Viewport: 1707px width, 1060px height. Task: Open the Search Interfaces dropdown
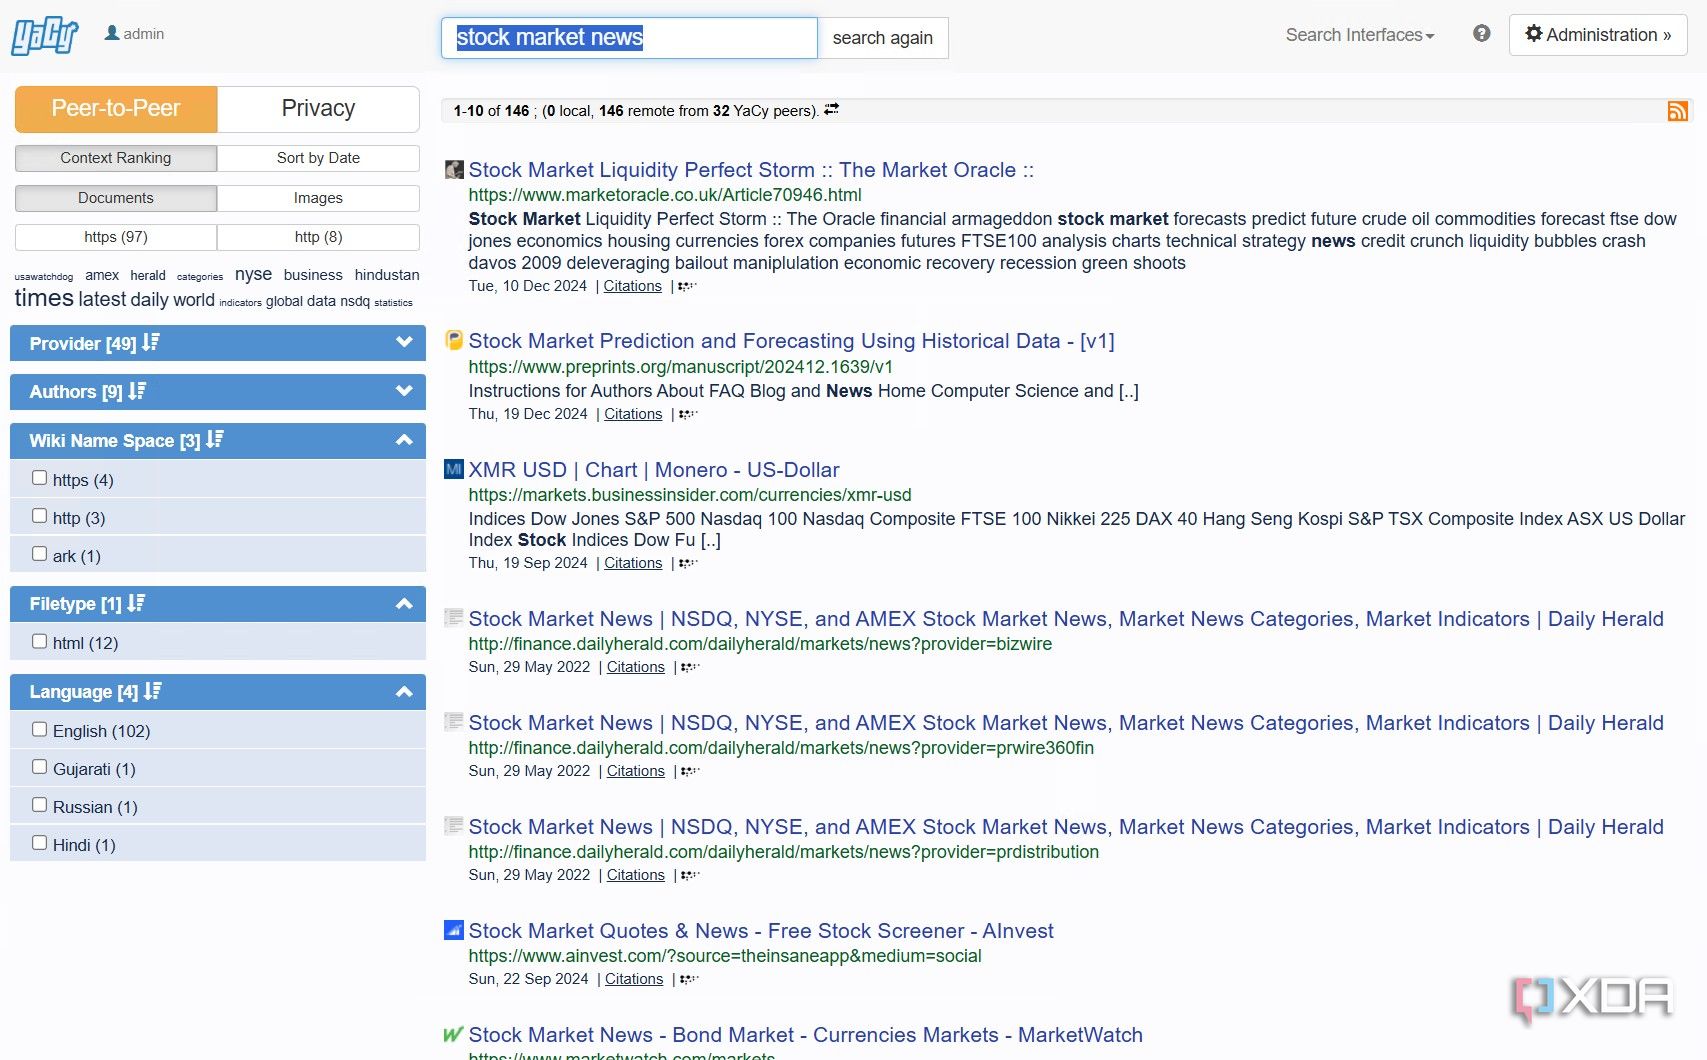1360,35
